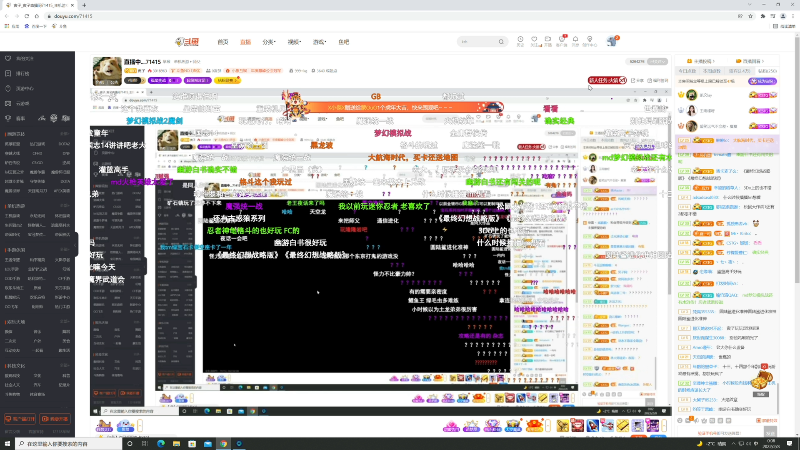Open the creator center lightbulb icon
The image size is (800, 450).
click(590, 41)
